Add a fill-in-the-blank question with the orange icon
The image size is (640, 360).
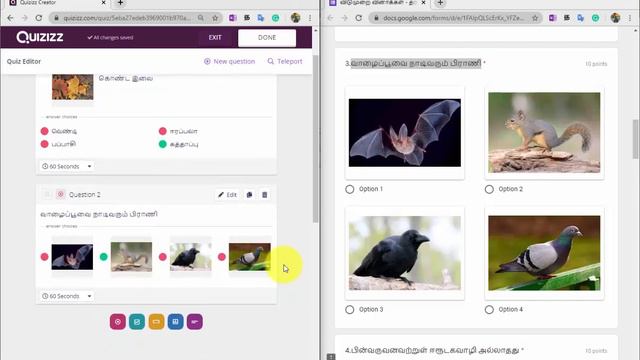pyautogui.click(x=156, y=322)
